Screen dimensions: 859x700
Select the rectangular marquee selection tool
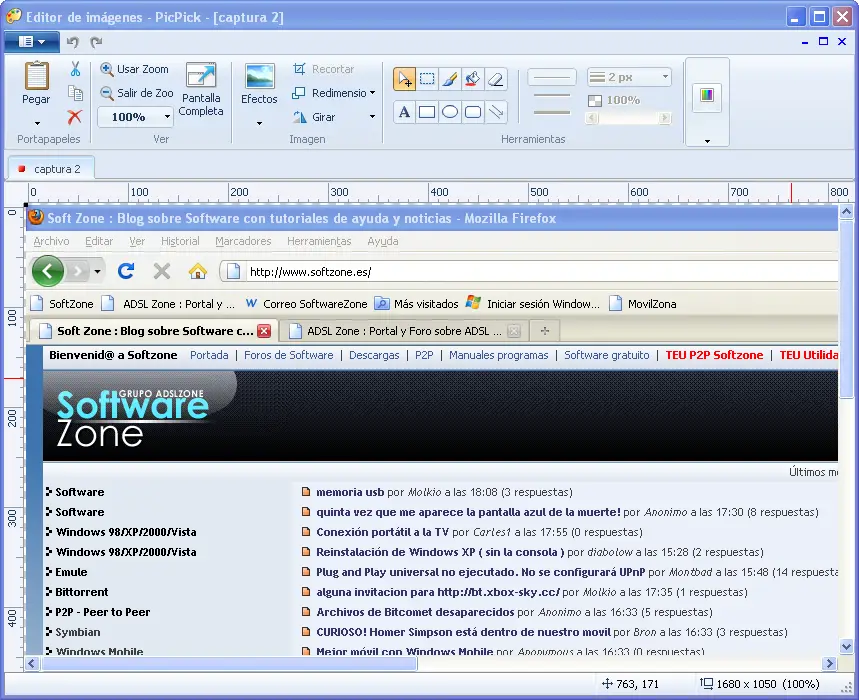[x=427, y=79]
